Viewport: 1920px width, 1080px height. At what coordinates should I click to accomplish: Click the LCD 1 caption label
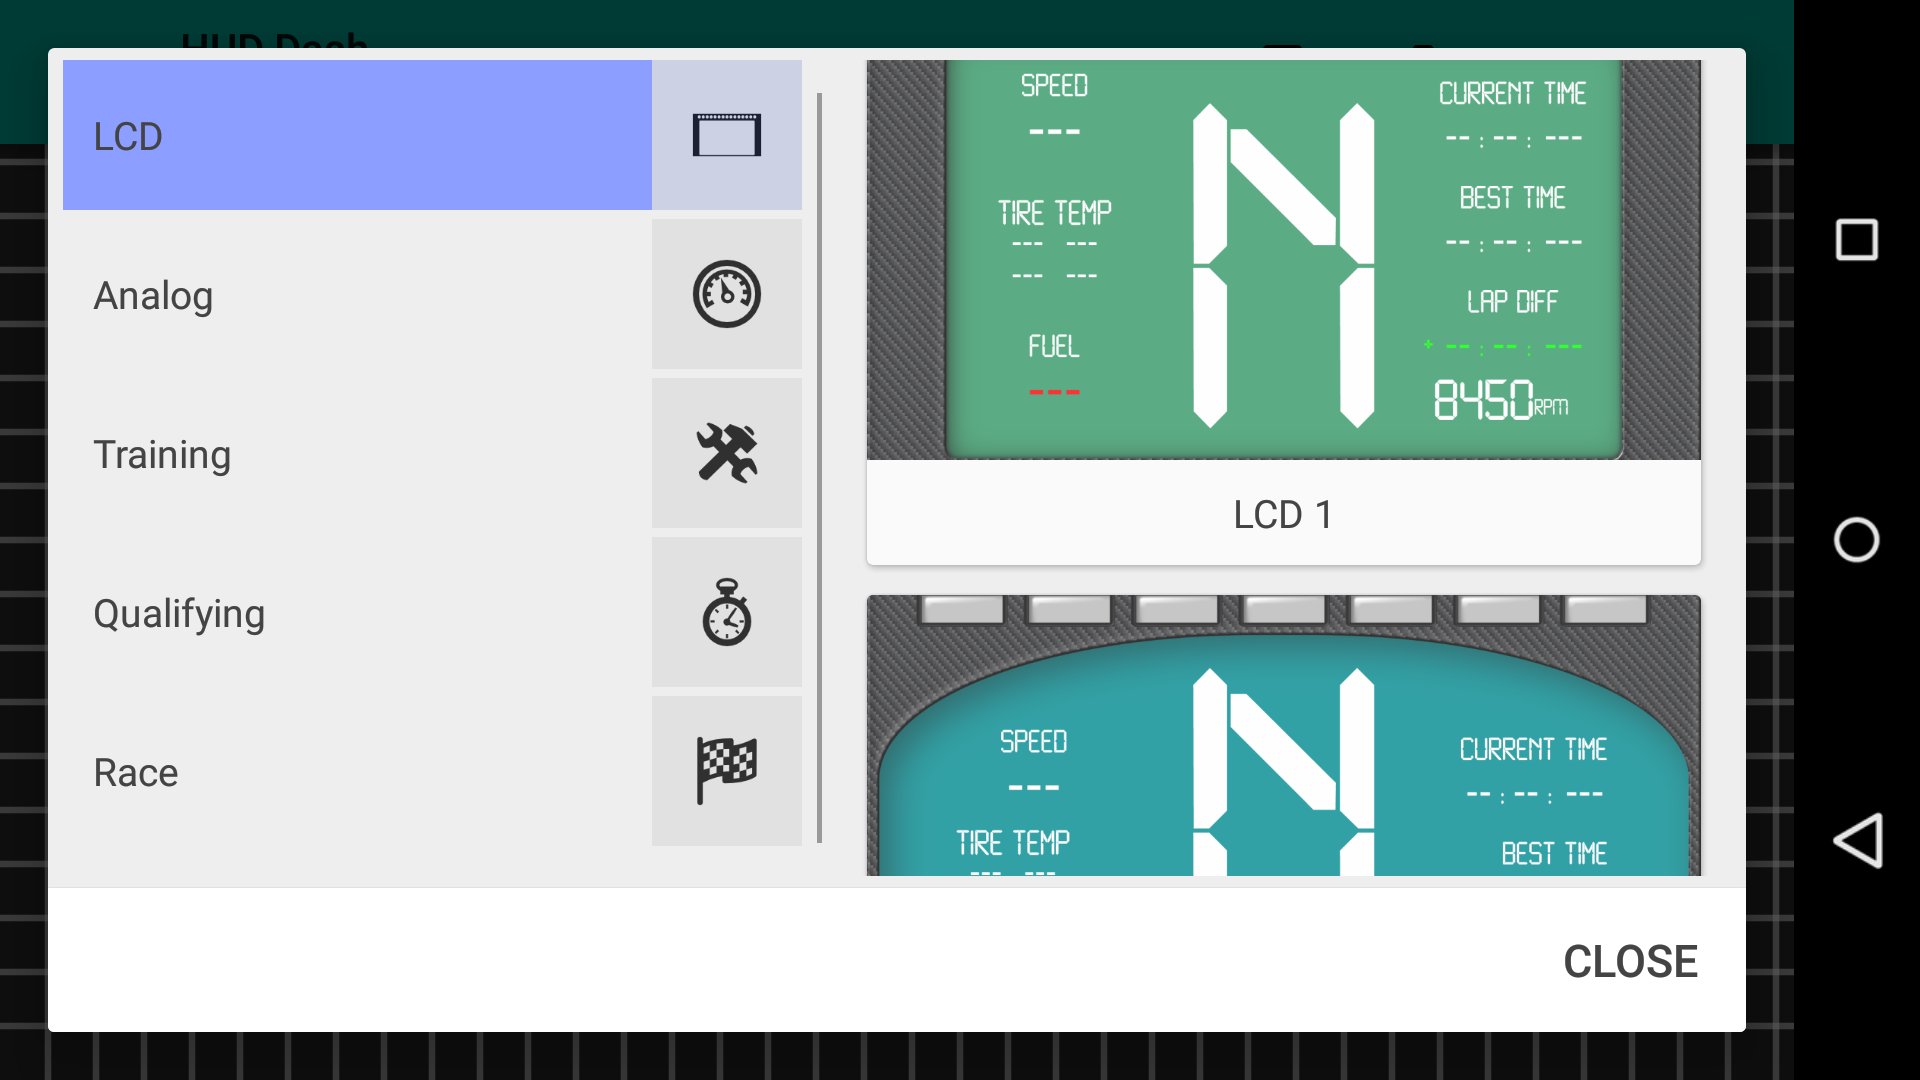point(1283,514)
